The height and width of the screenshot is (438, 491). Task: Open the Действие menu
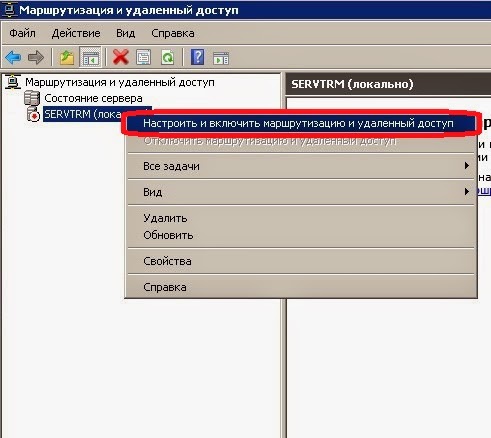(76, 33)
